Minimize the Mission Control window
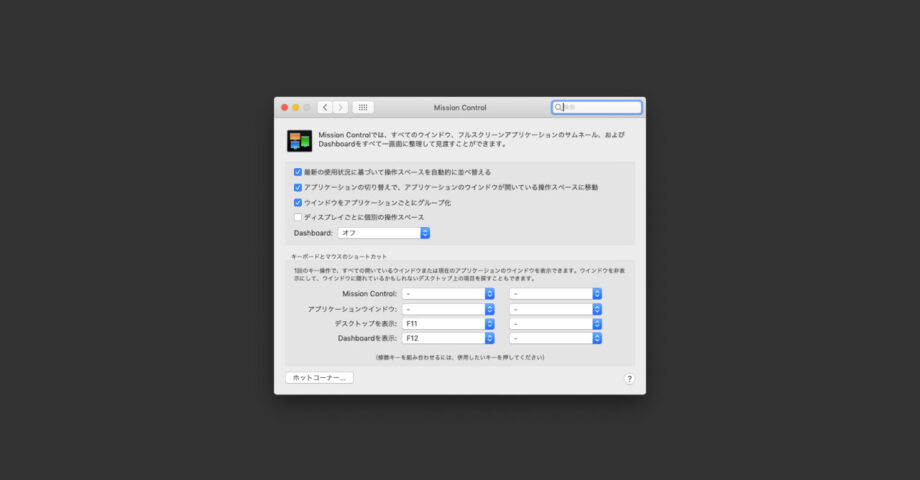The width and height of the screenshot is (920, 480). pos(296,107)
